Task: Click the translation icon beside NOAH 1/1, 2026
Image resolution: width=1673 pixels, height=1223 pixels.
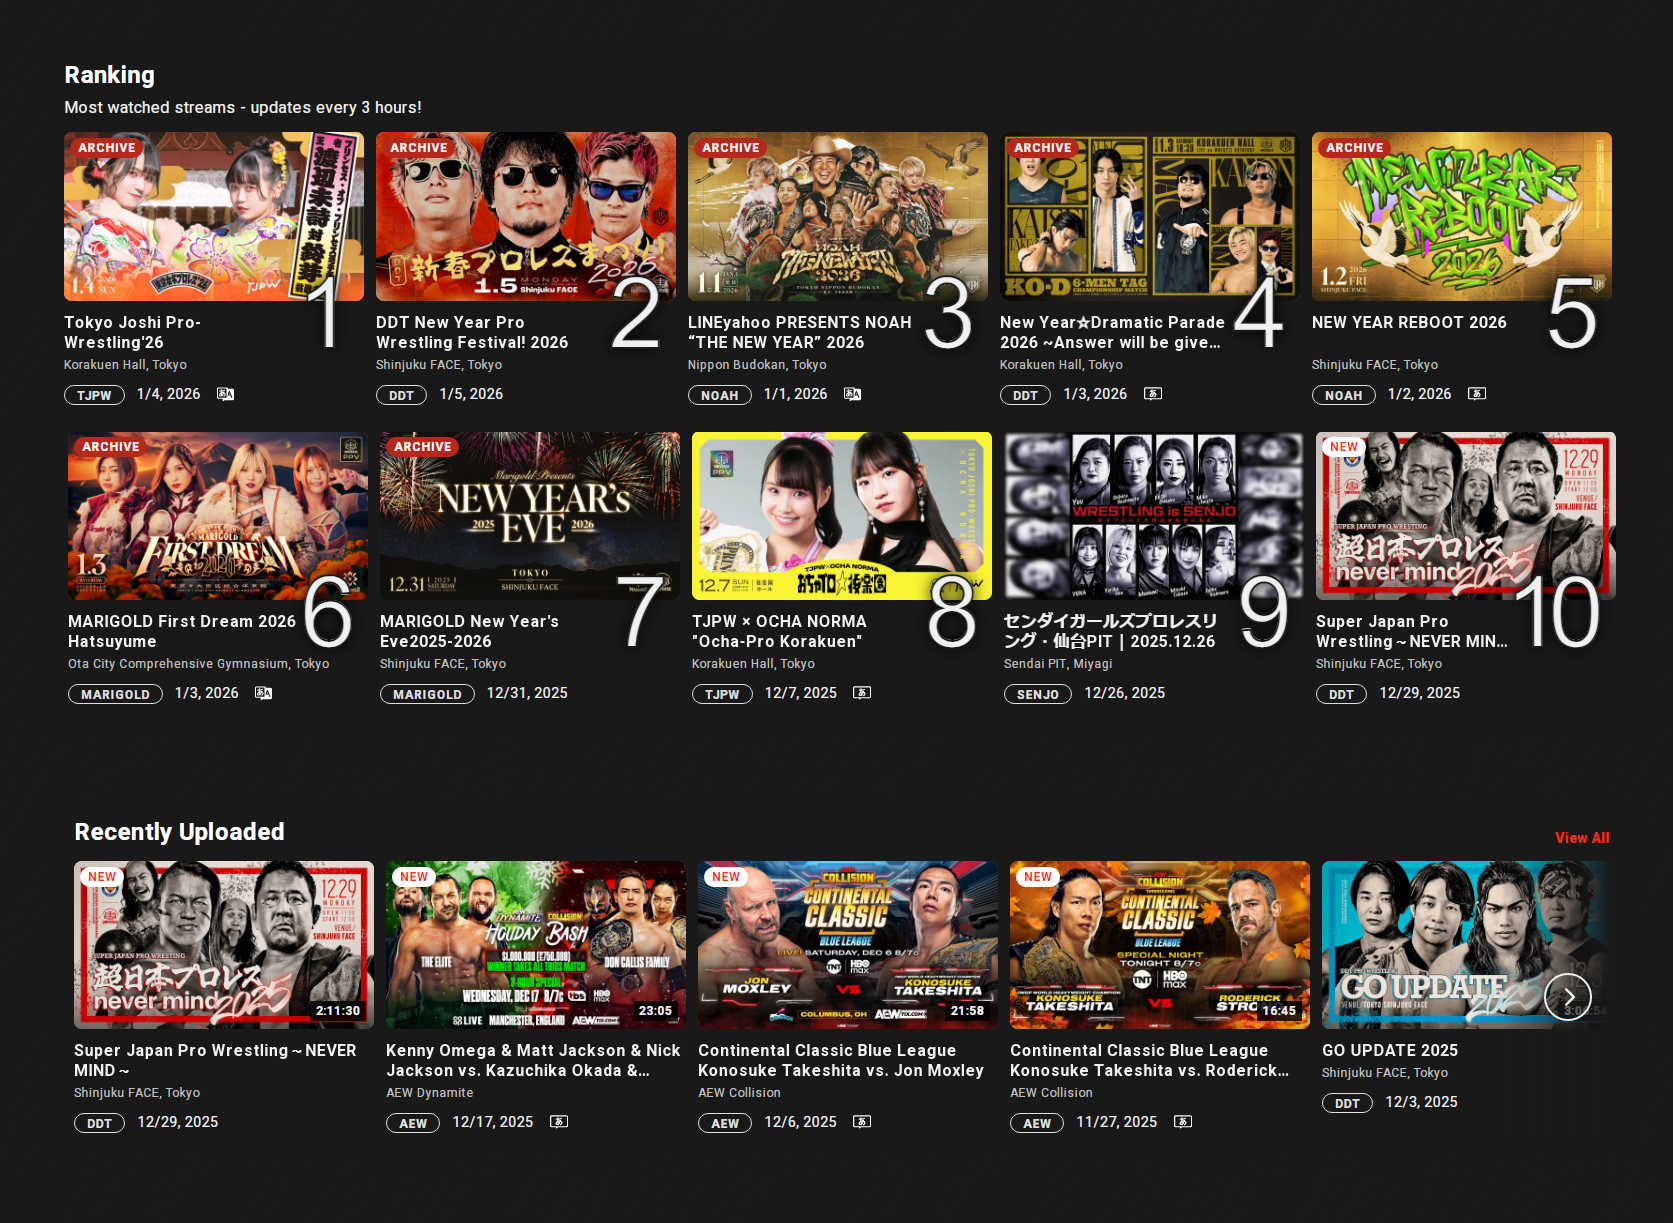Action: 852,394
